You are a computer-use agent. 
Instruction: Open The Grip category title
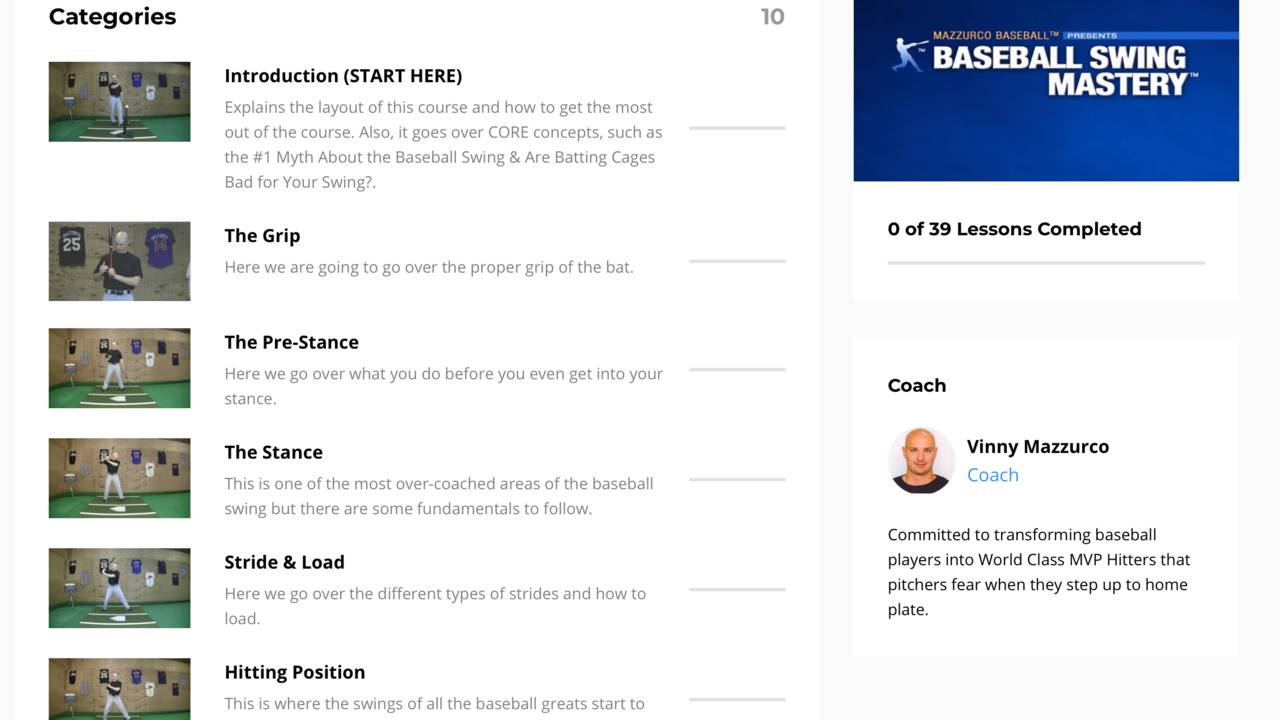click(262, 236)
